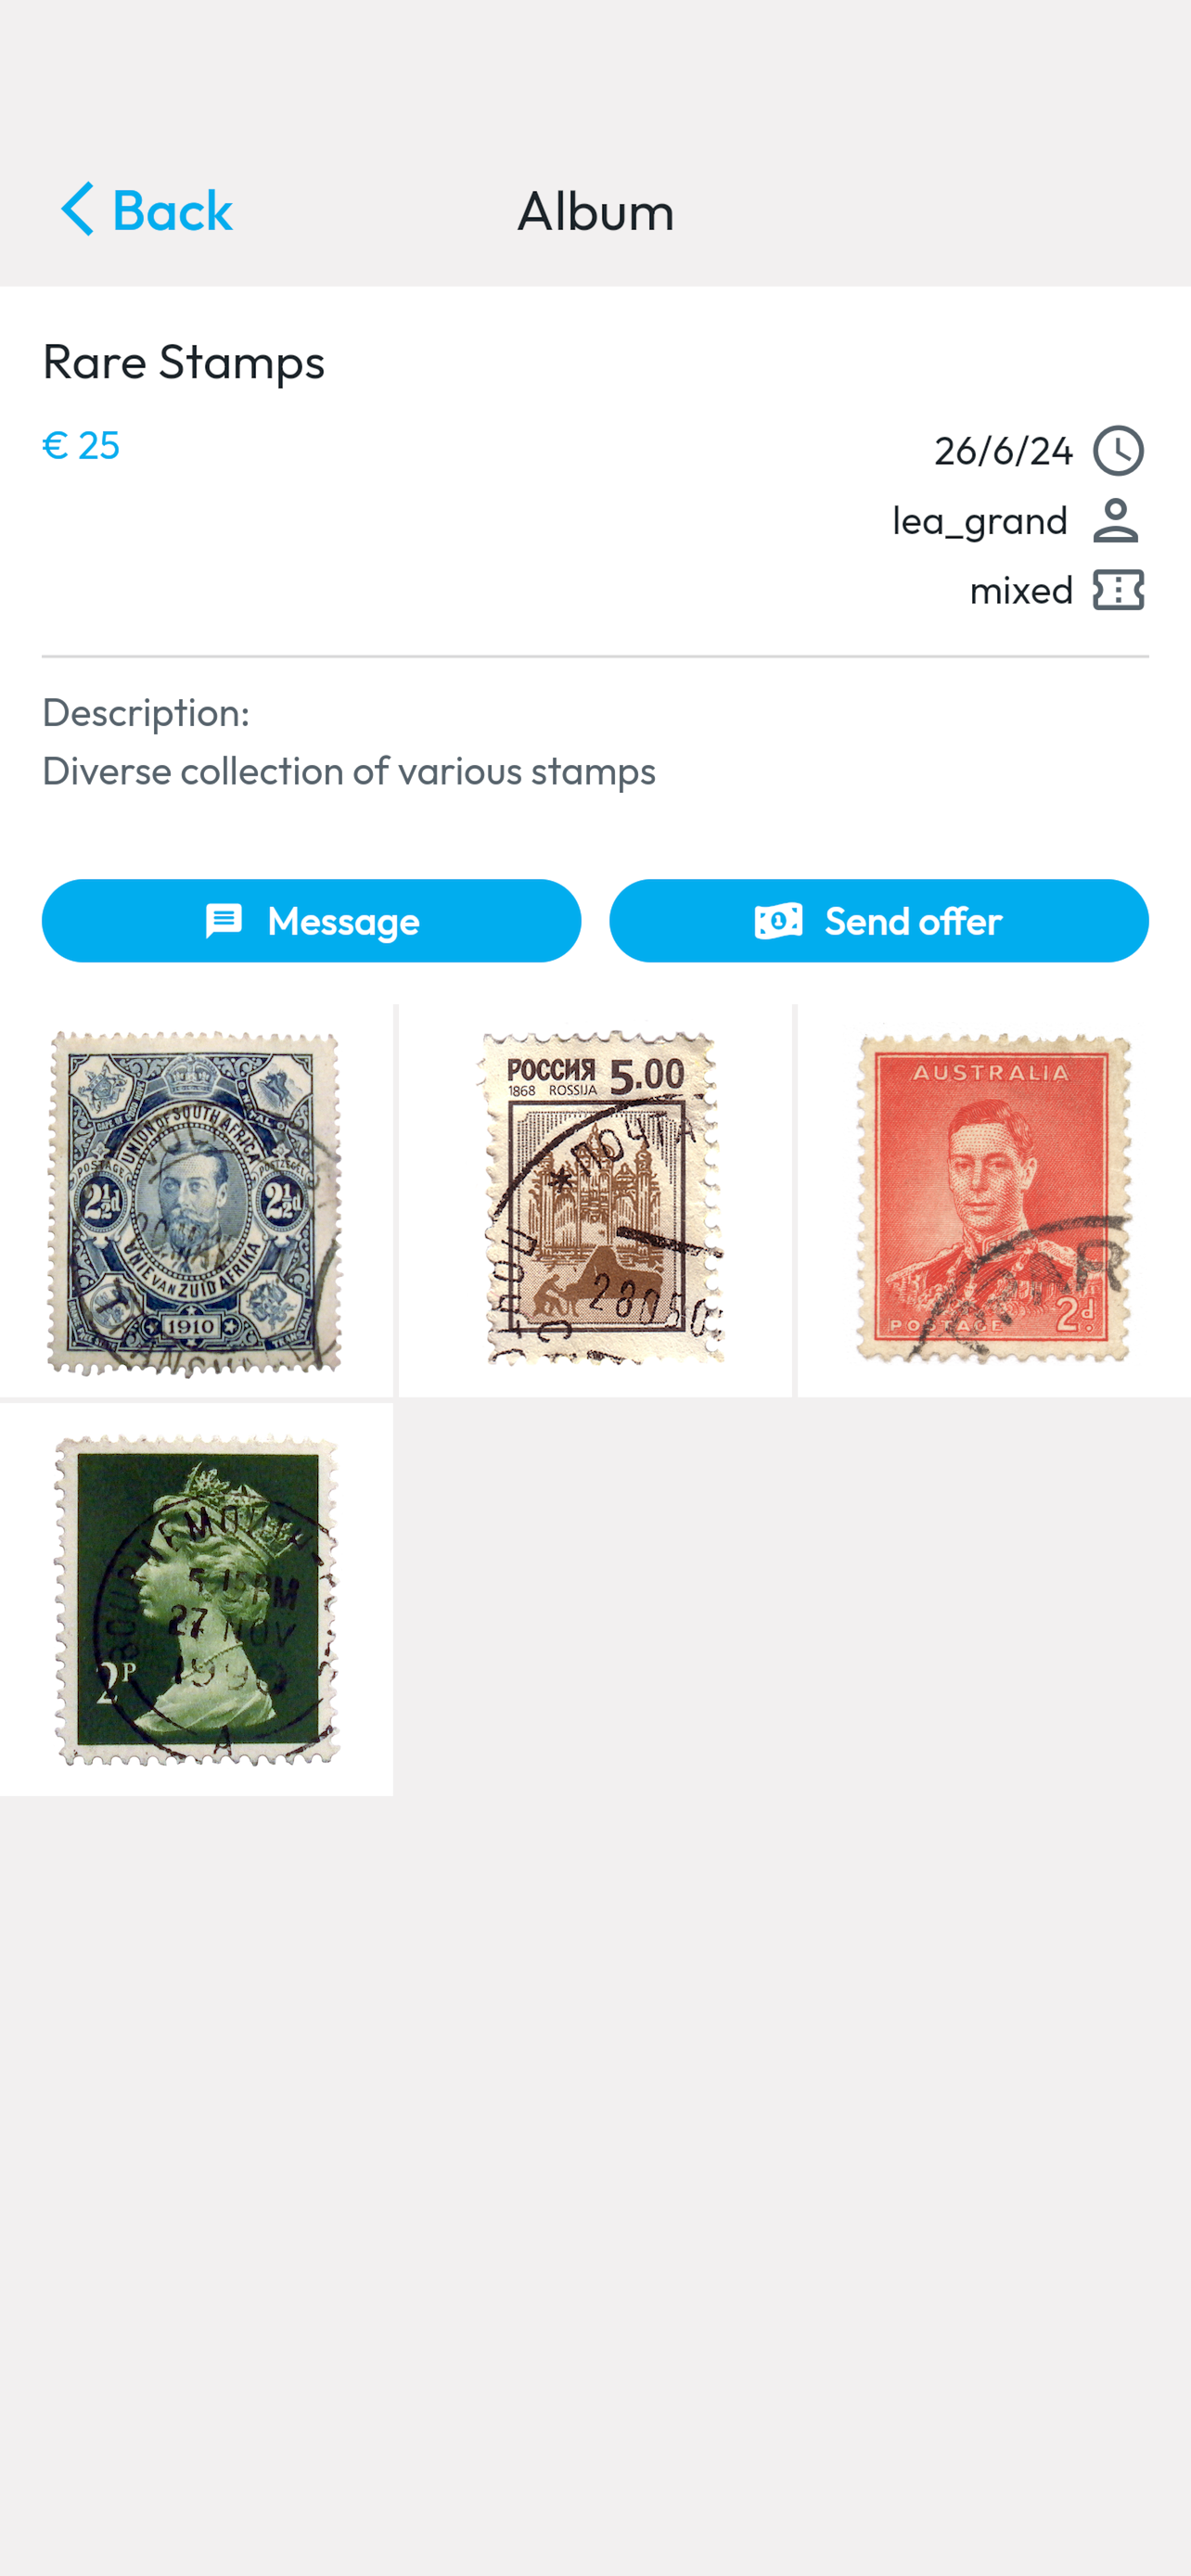
Task: Click the money icon in Send offer button
Action: coord(778,921)
